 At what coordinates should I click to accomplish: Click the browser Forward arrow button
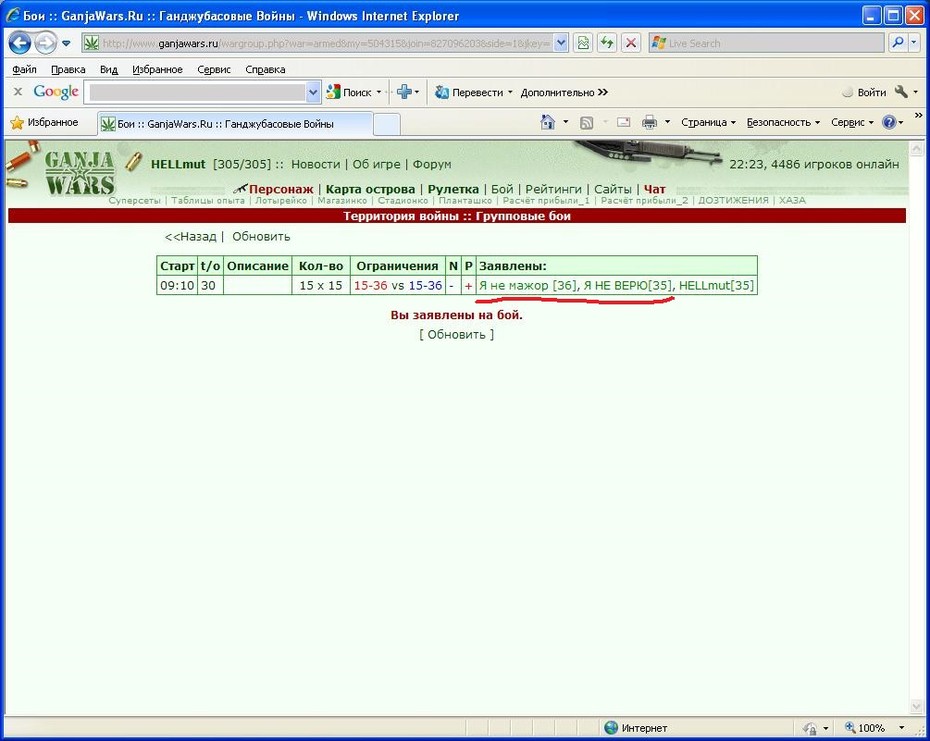(45, 43)
